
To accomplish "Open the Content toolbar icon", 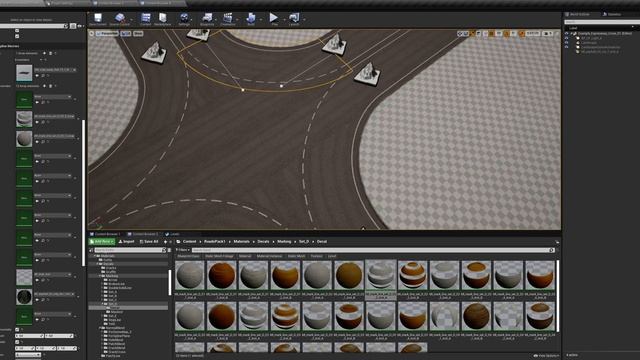I will coord(145,19).
